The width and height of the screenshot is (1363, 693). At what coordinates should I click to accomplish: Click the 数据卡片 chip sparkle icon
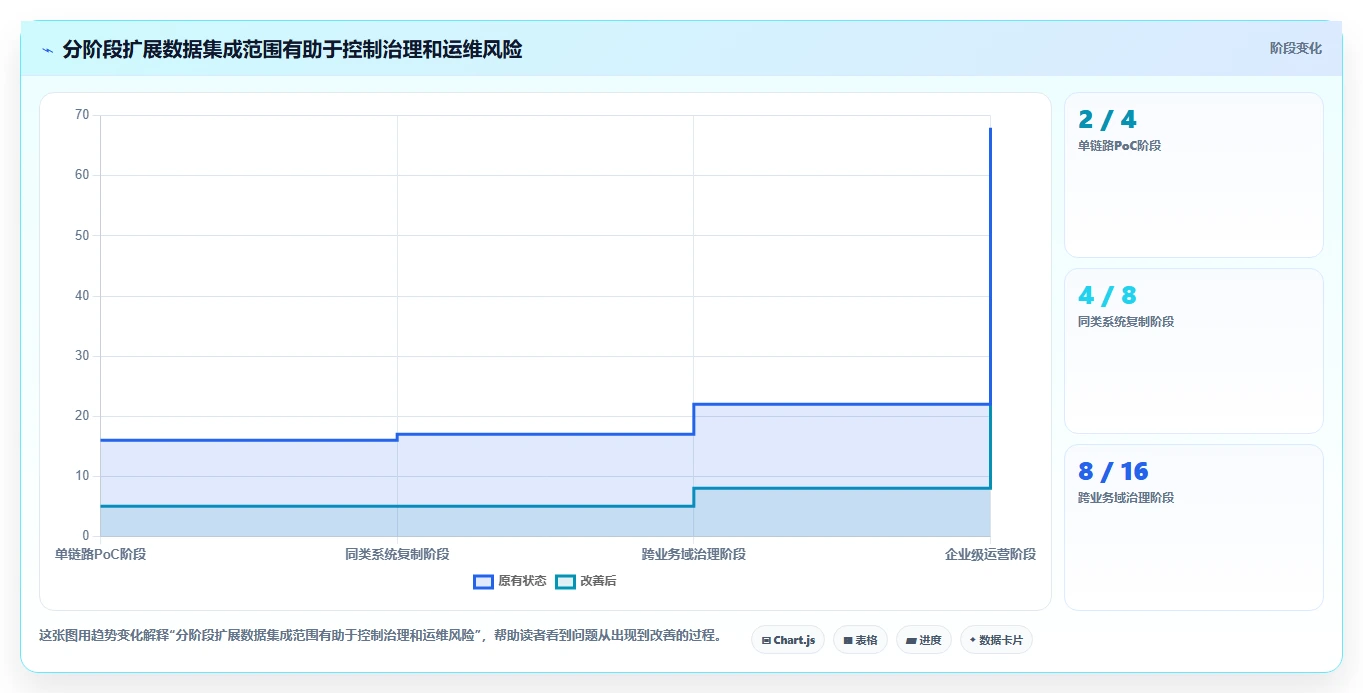[973, 640]
